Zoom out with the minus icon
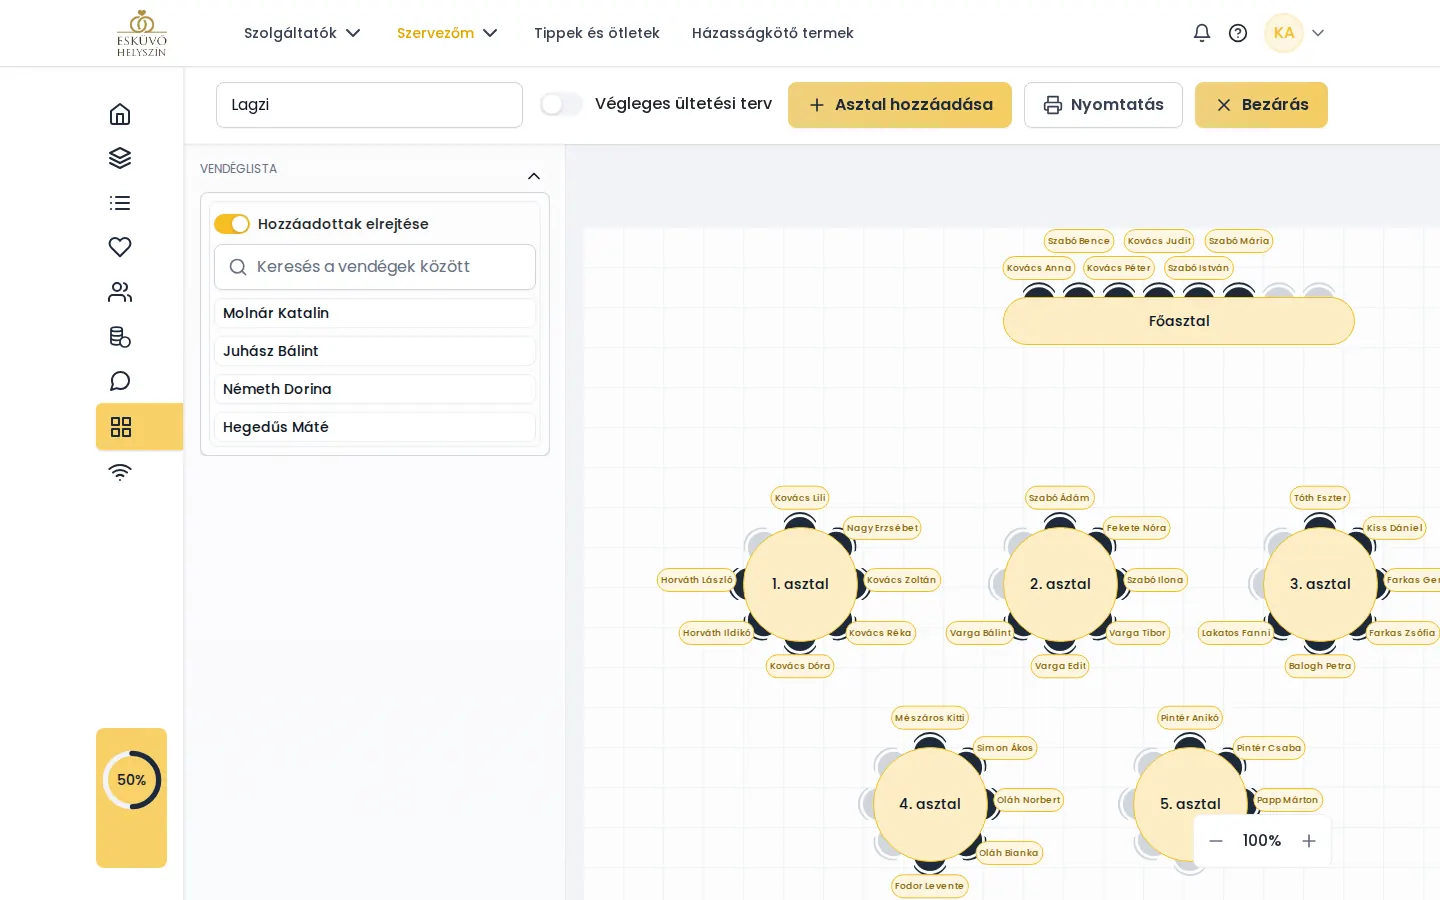 pos(1216,841)
